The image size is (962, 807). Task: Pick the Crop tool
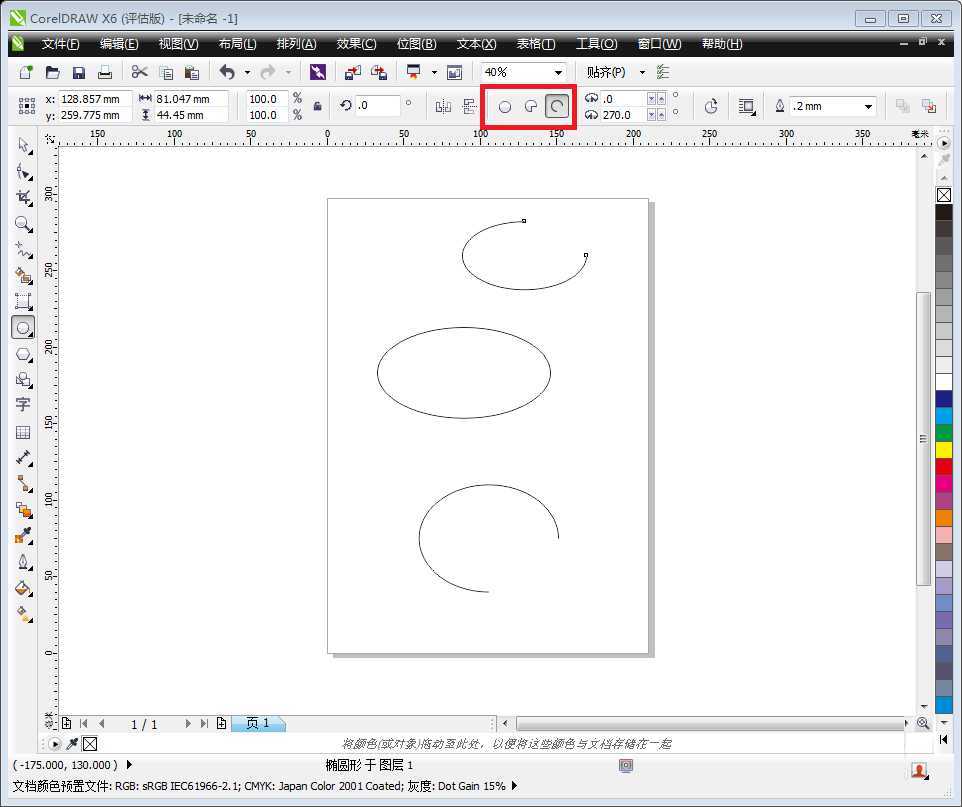(x=24, y=197)
